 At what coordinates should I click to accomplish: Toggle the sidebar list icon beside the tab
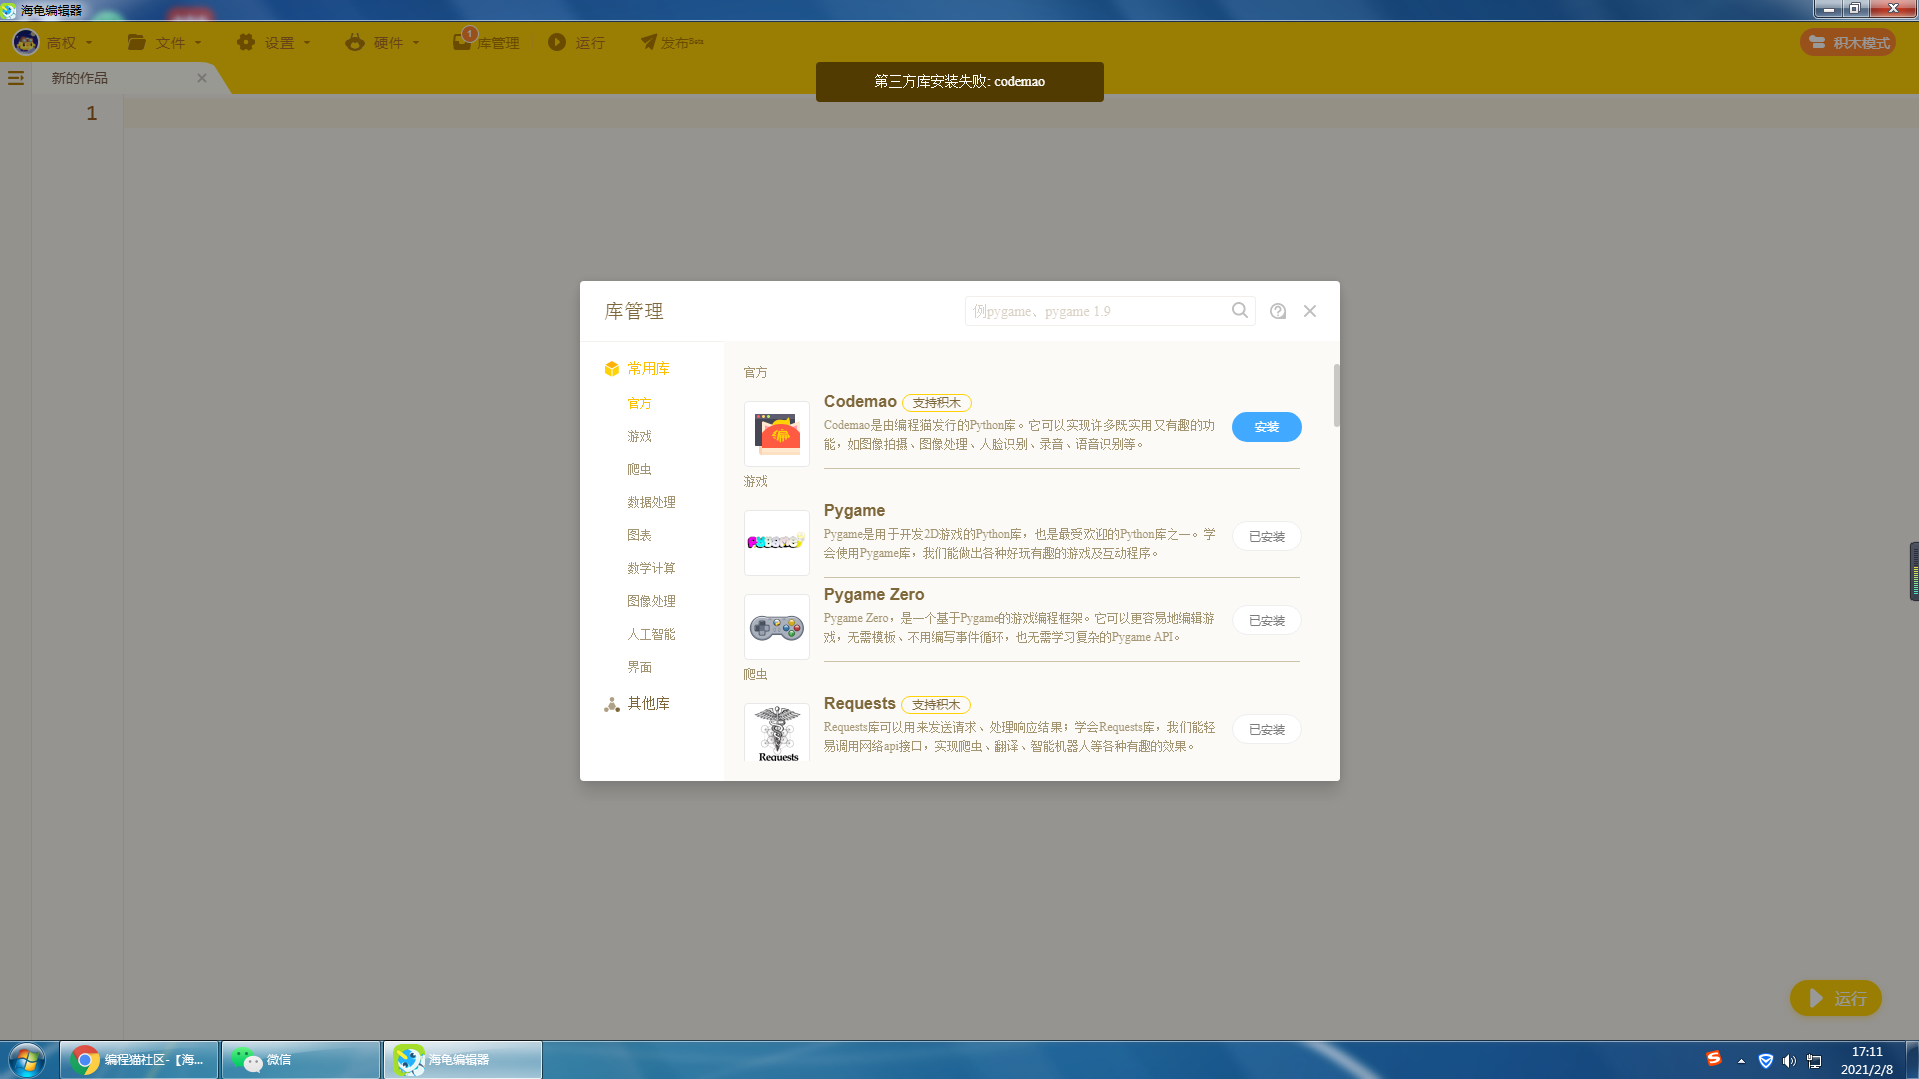click(16, 78)
